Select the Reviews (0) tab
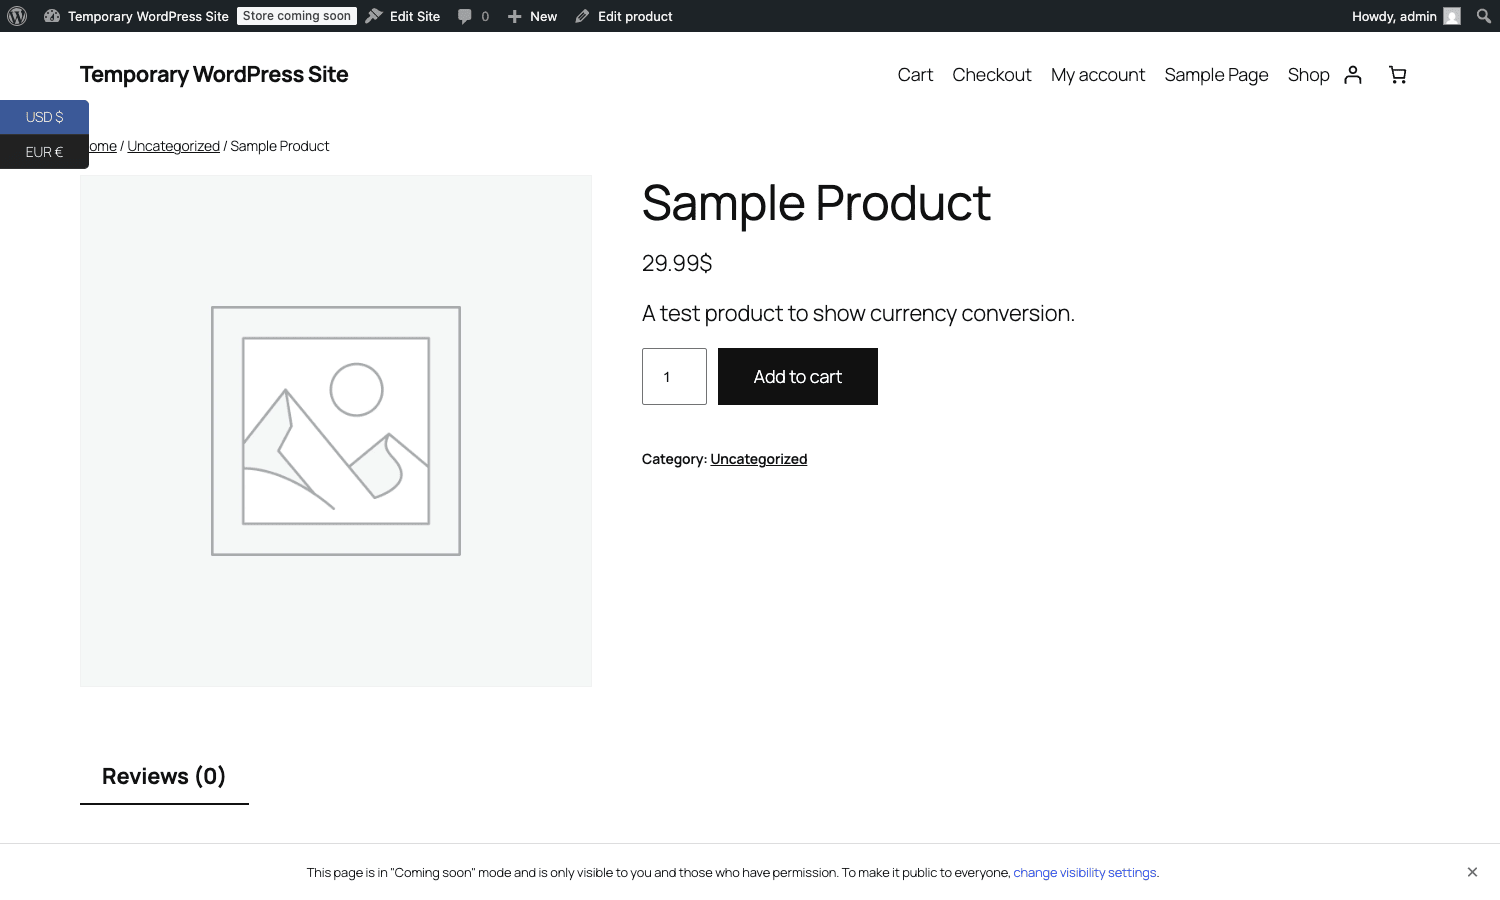This screenshot has height=900, width=1500. click(164, 777)
